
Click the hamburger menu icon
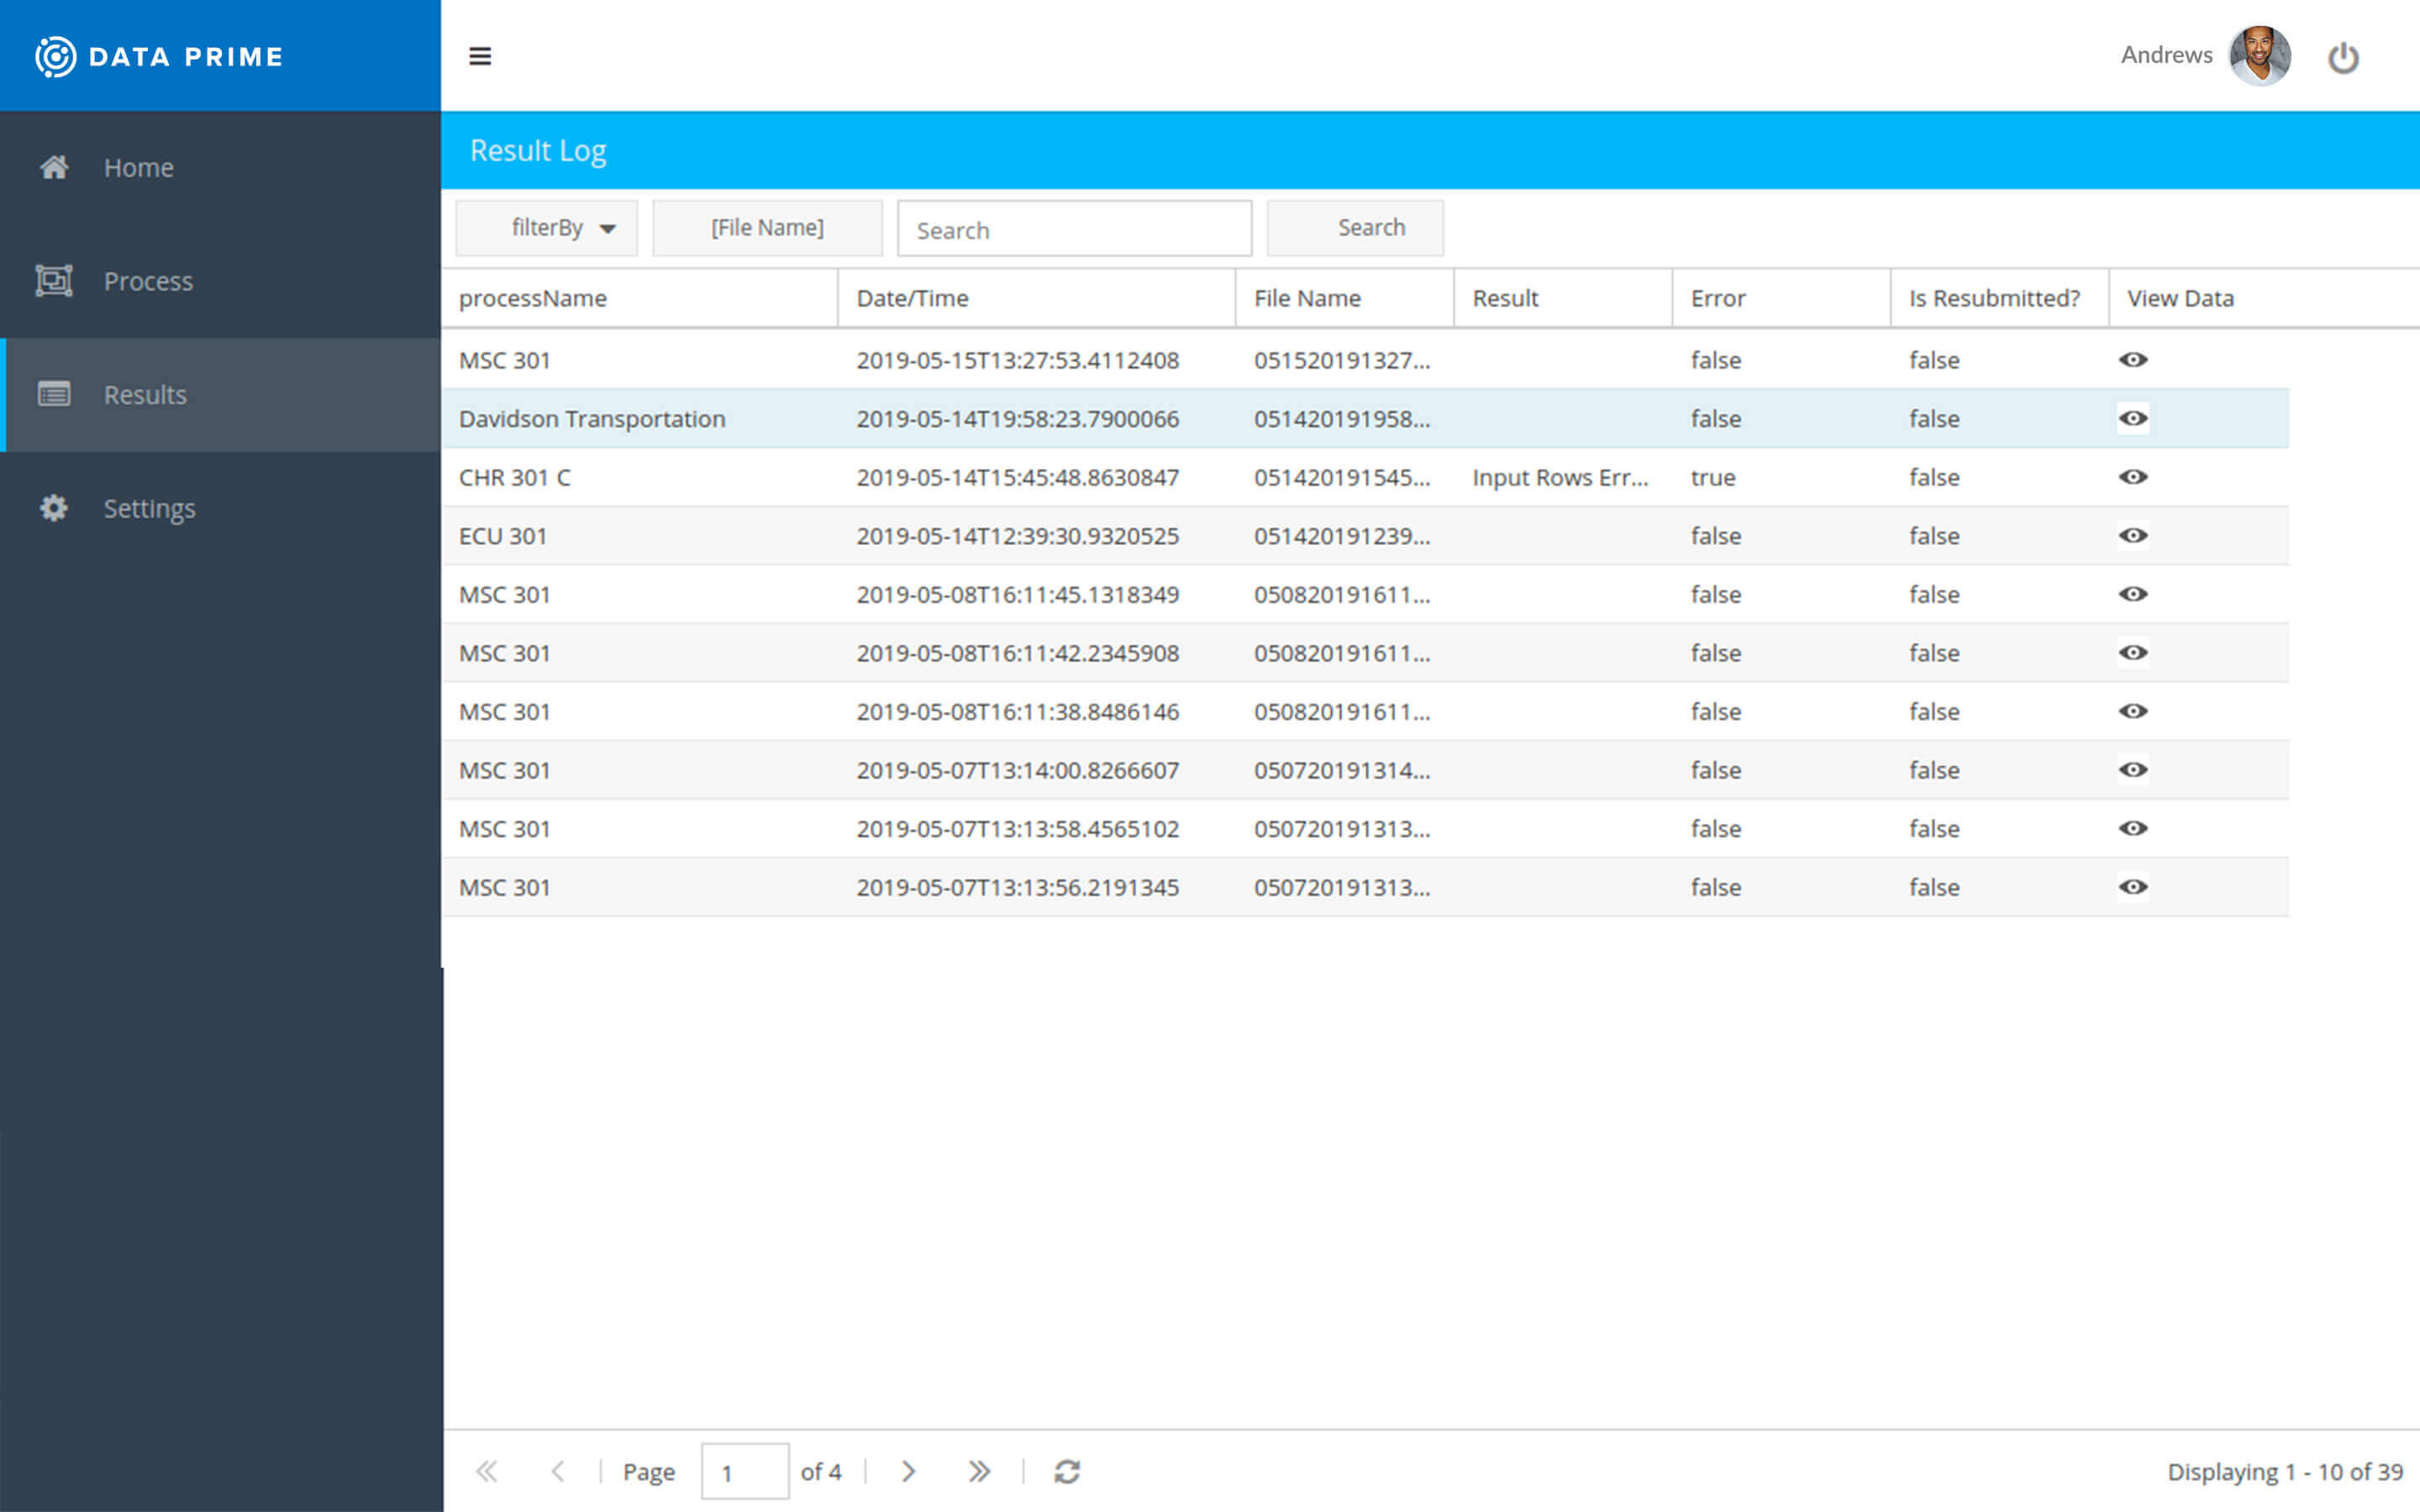tap(479, 54)
